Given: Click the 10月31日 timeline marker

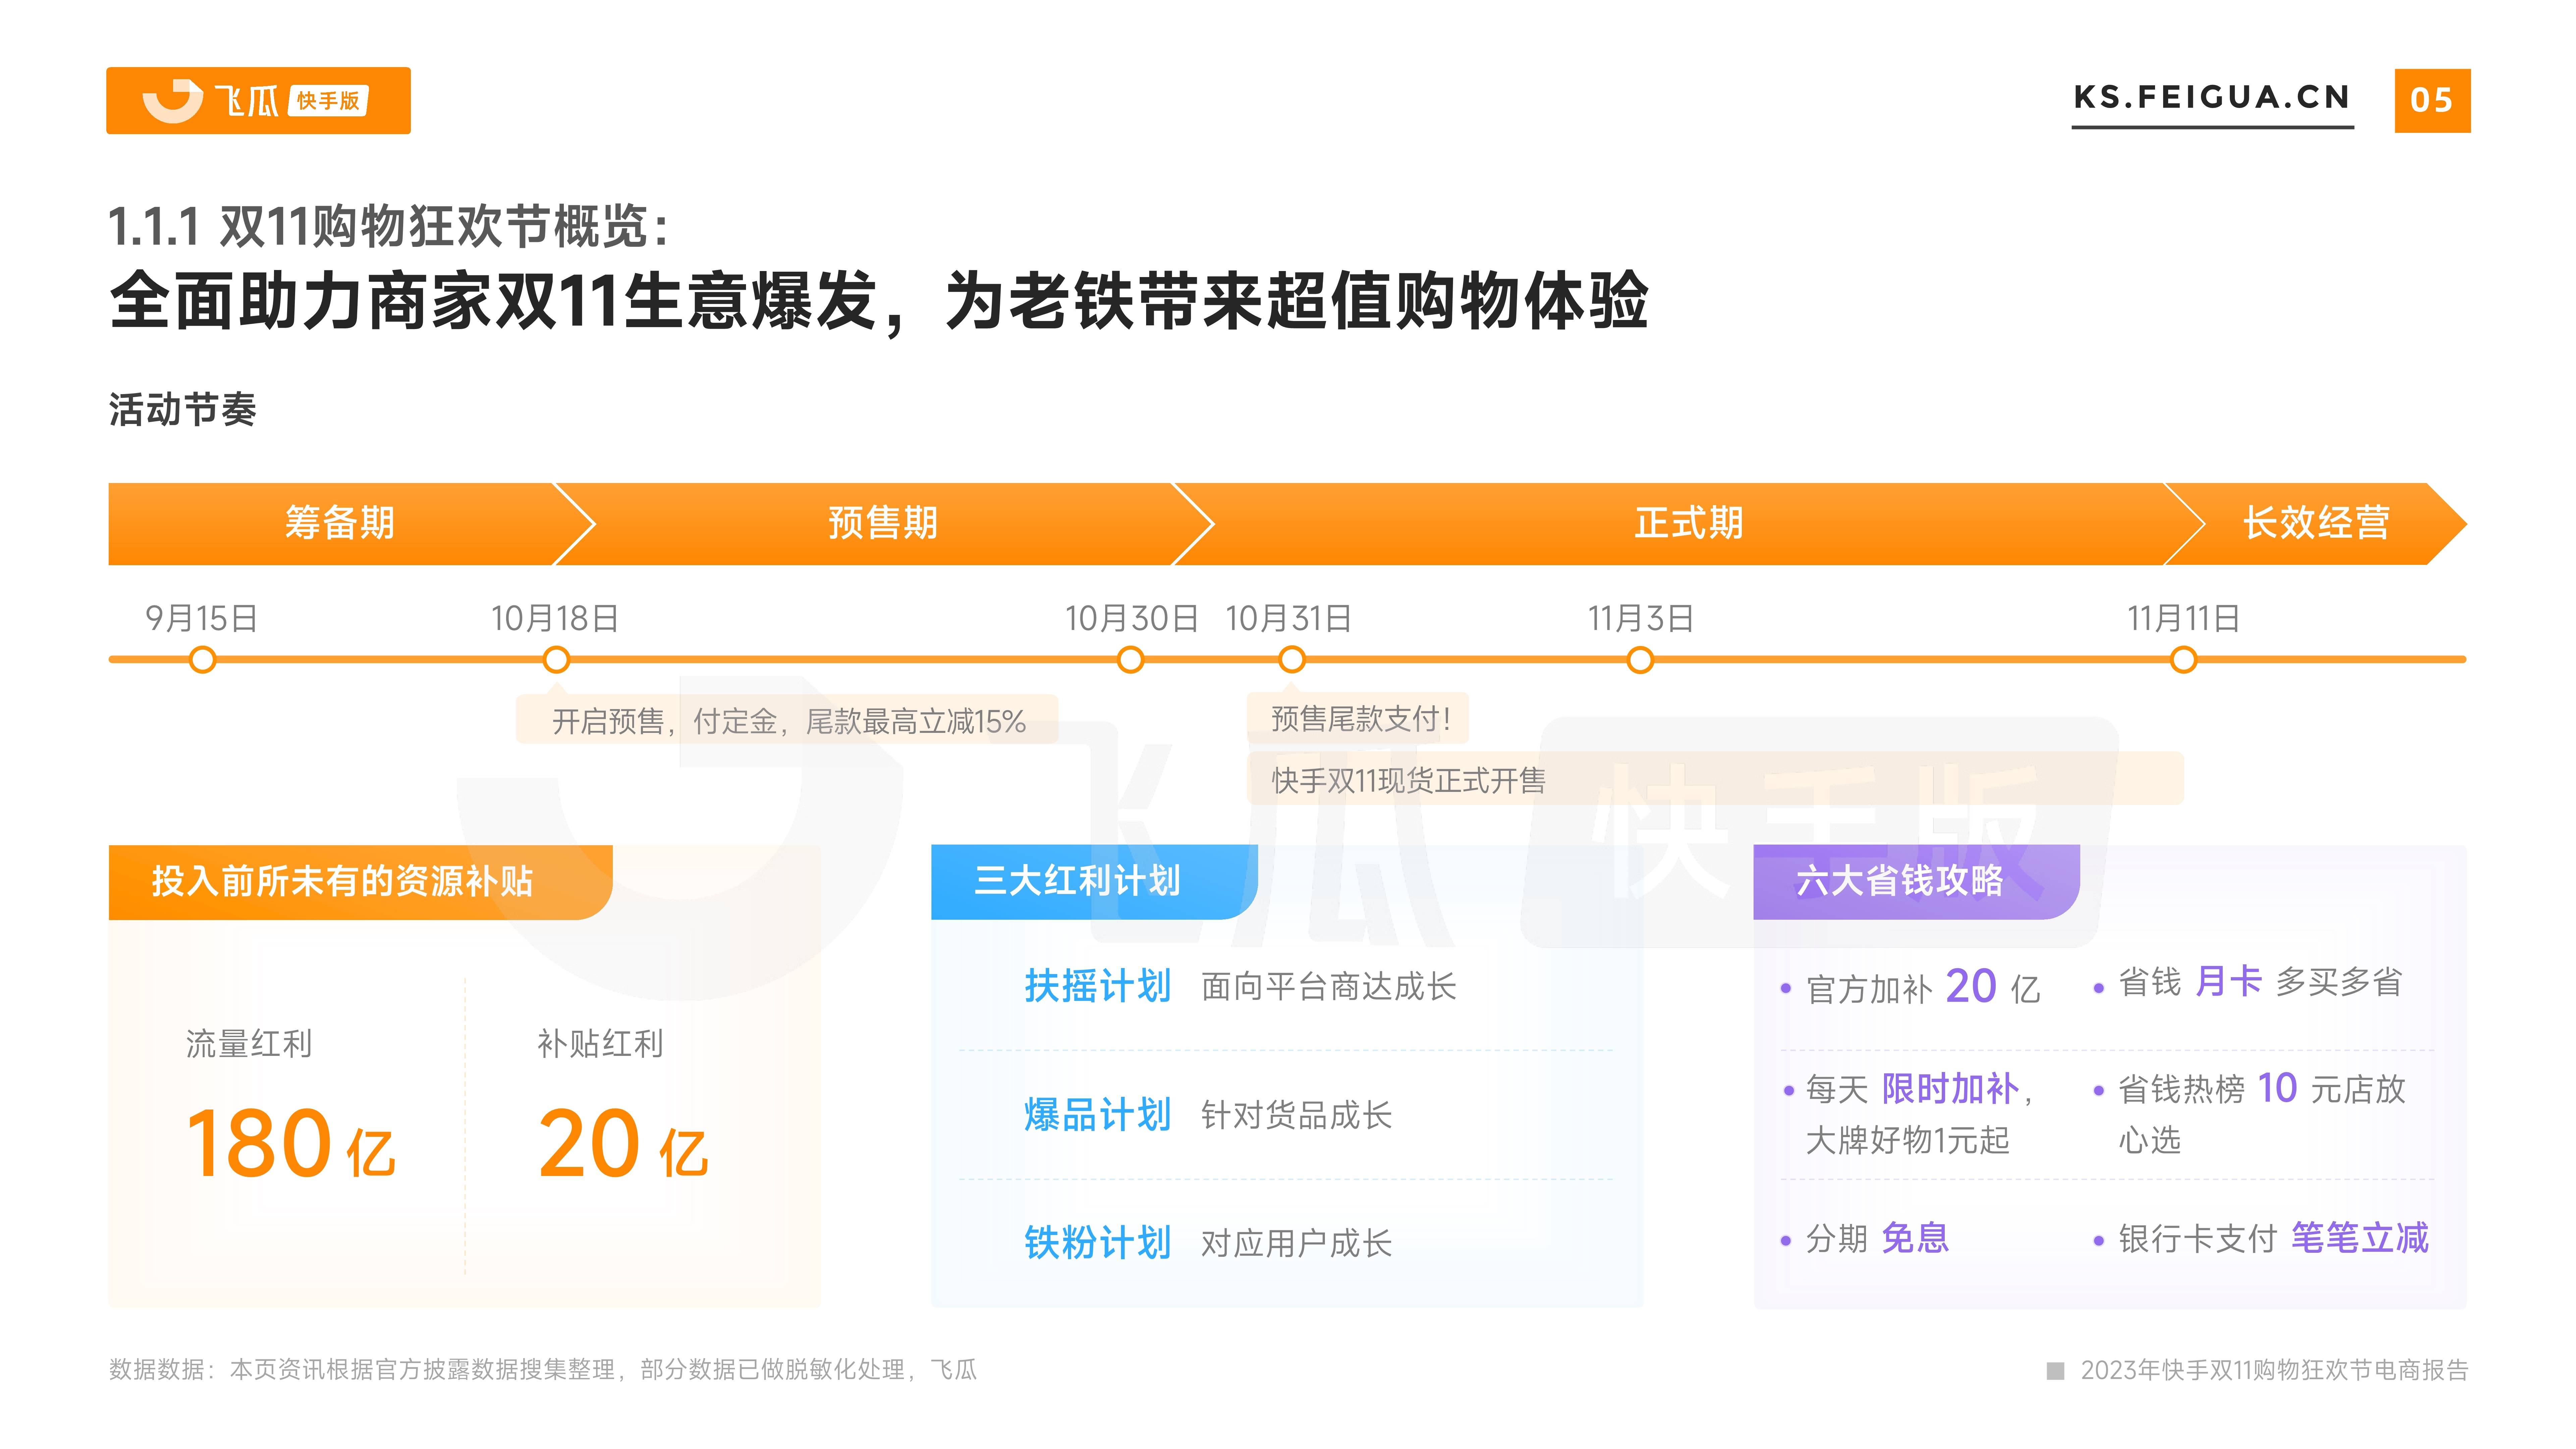Looking at the screenshot, I should pyautogui.click(x=1292, y=660).
